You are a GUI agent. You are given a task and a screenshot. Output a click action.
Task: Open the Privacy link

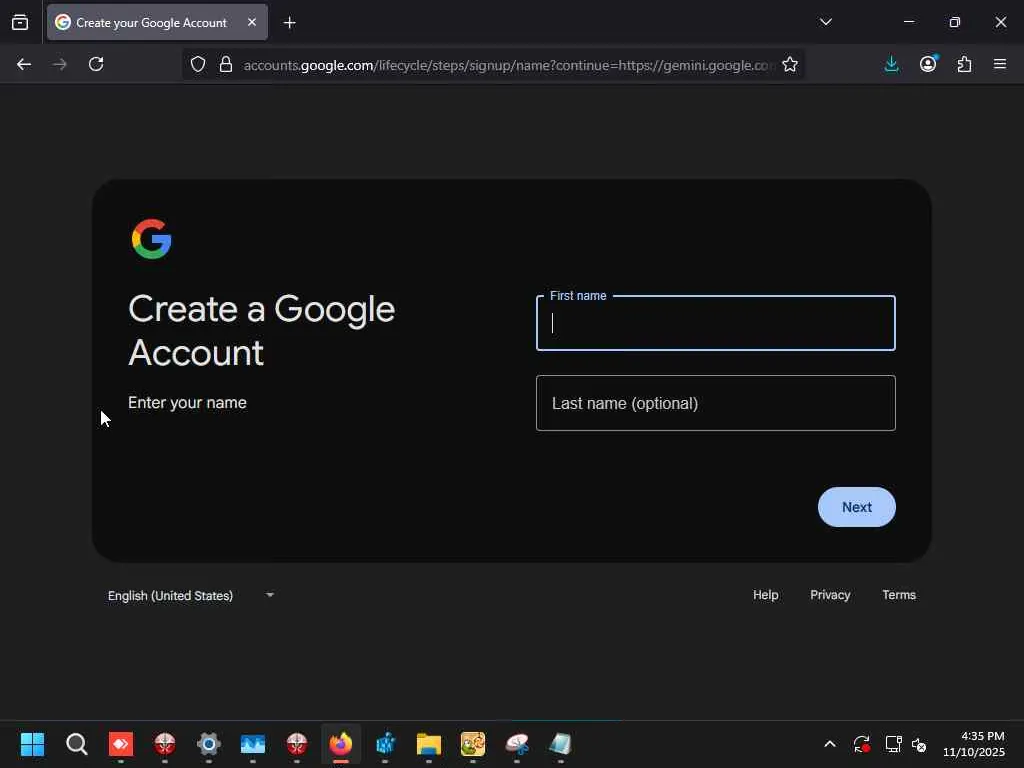tap(830, 595)
